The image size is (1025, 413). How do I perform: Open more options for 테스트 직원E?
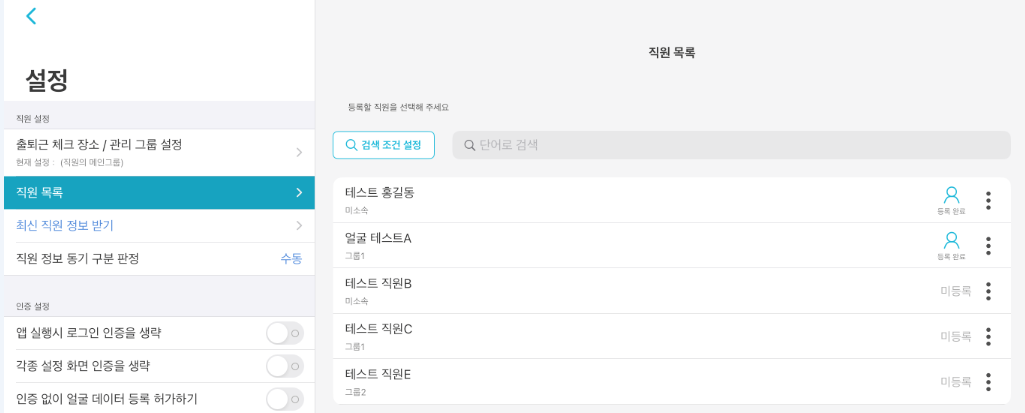click(x=988, y=381)
